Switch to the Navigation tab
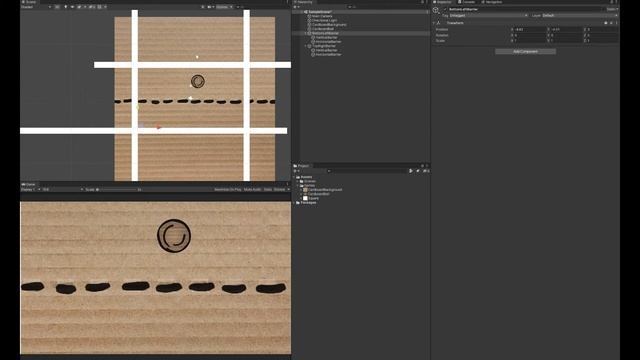The height and width of the screenshot is (360, 640). pos(491,2)
